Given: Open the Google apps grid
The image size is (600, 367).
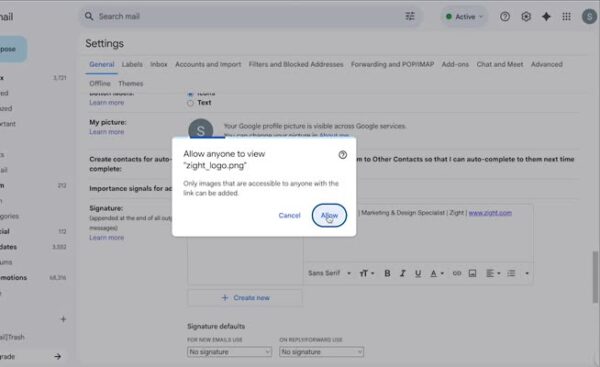Looking at the screenshot, I should [x=566, y=16].
